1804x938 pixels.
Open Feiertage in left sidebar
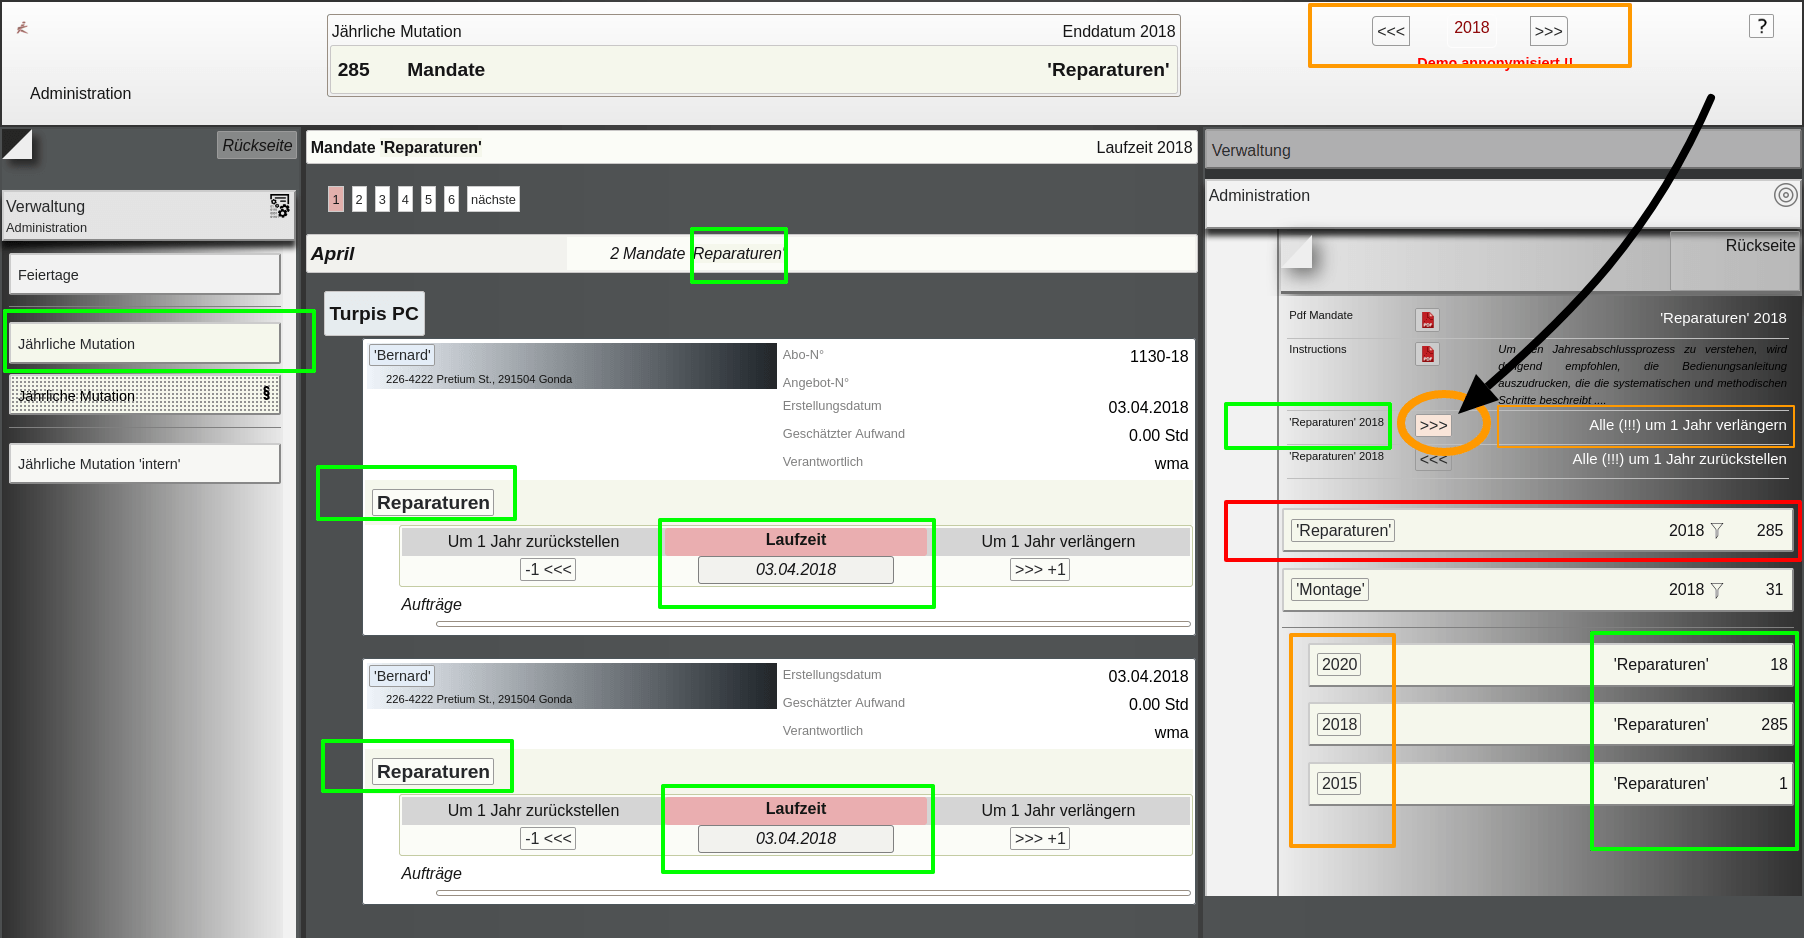tap(145, 275)
